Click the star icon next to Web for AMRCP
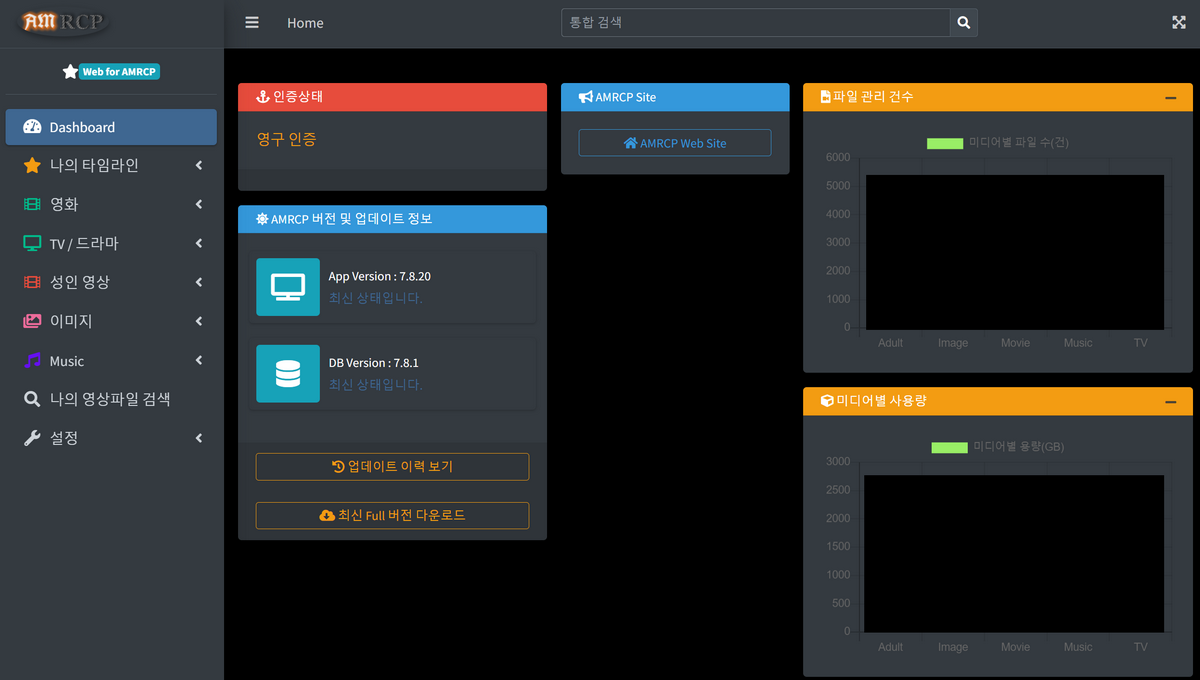Image resolution: width=1200 pixels, height=680 pixels. click(x=70, y=72)
